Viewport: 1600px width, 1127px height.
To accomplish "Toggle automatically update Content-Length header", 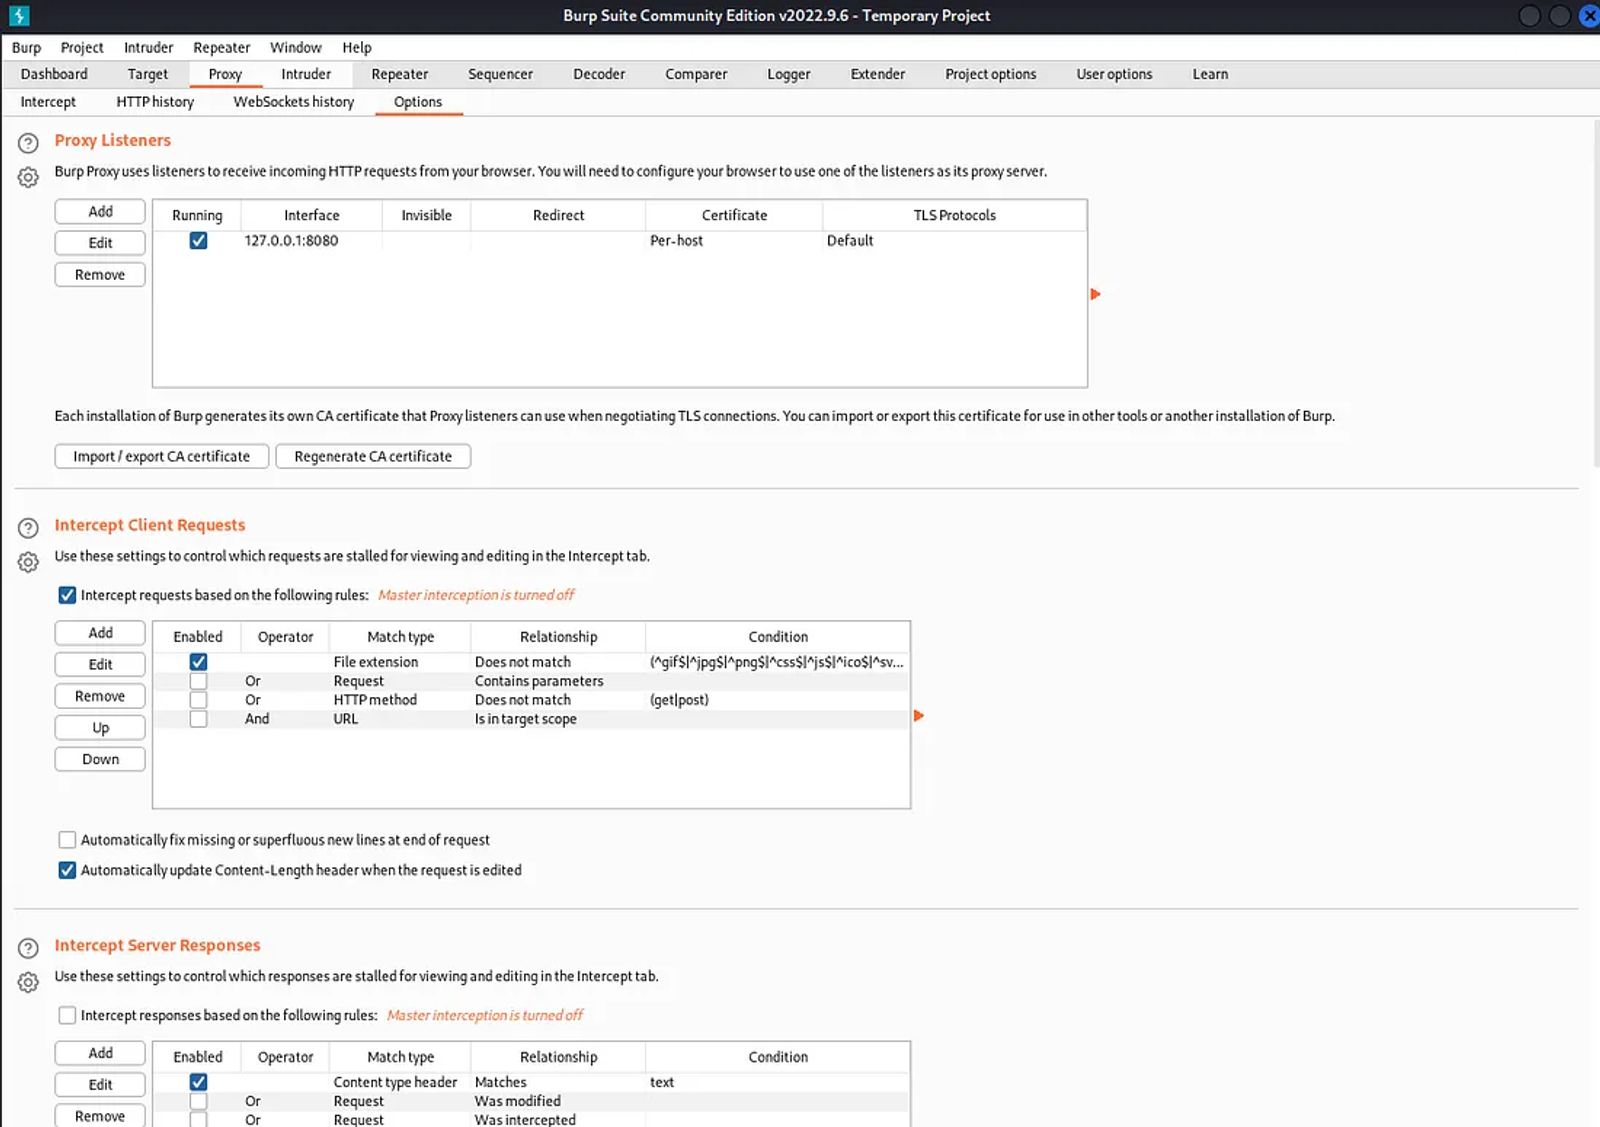I will click(67, 870).
